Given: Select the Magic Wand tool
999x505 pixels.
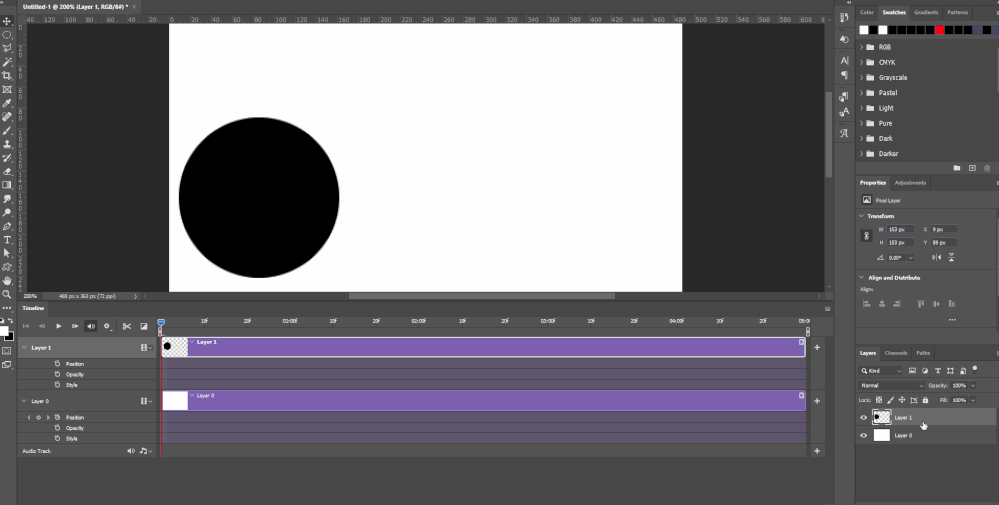Looking at the screenshot, I should pos(7,62).
